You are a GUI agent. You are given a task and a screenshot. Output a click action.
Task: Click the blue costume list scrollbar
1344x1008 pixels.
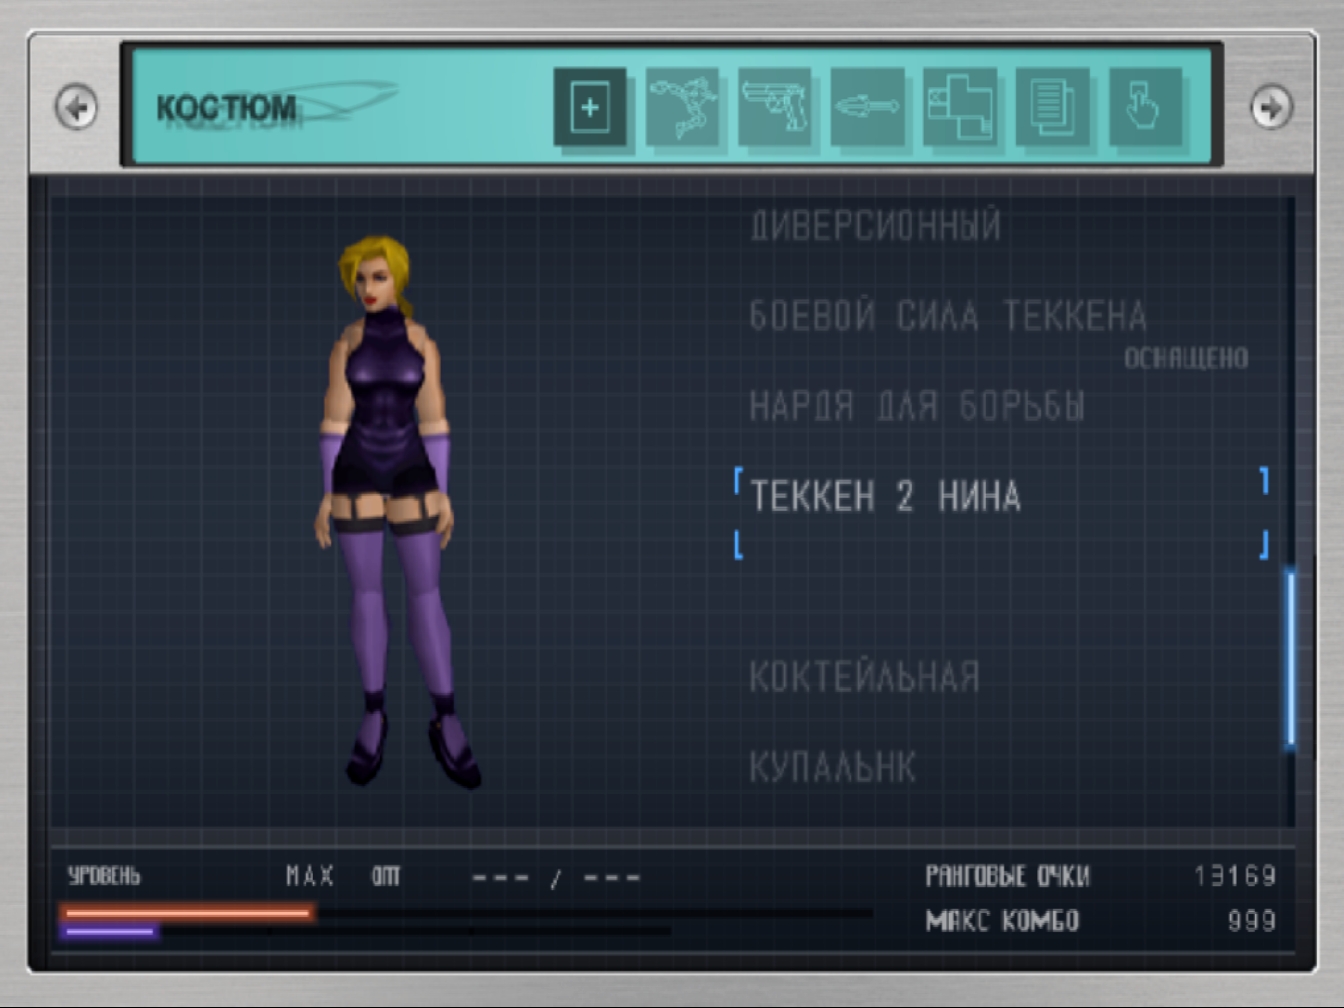click(x=1290, y=658)
